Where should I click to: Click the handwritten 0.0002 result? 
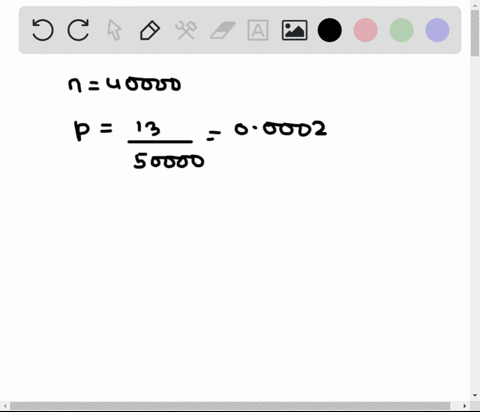click(280, 129)
